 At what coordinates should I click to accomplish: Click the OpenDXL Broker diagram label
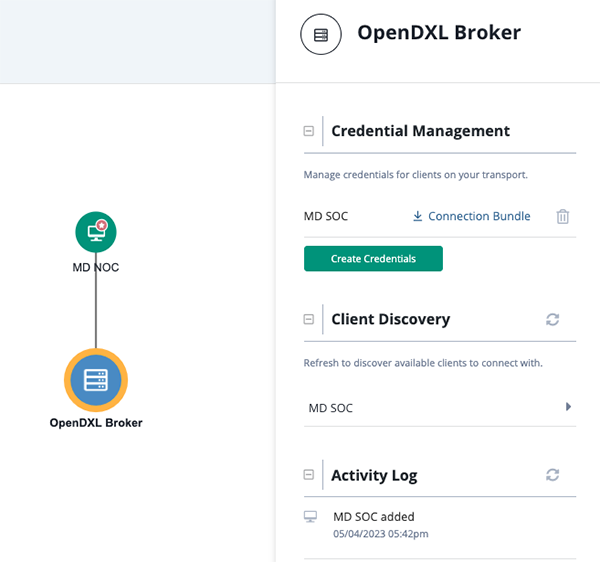click(96, 423)
